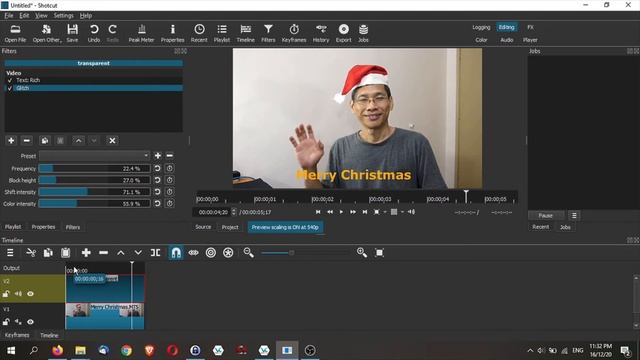Zoom timeline to fit
Screen dimensions: 640x360
(x=380, y=253)
